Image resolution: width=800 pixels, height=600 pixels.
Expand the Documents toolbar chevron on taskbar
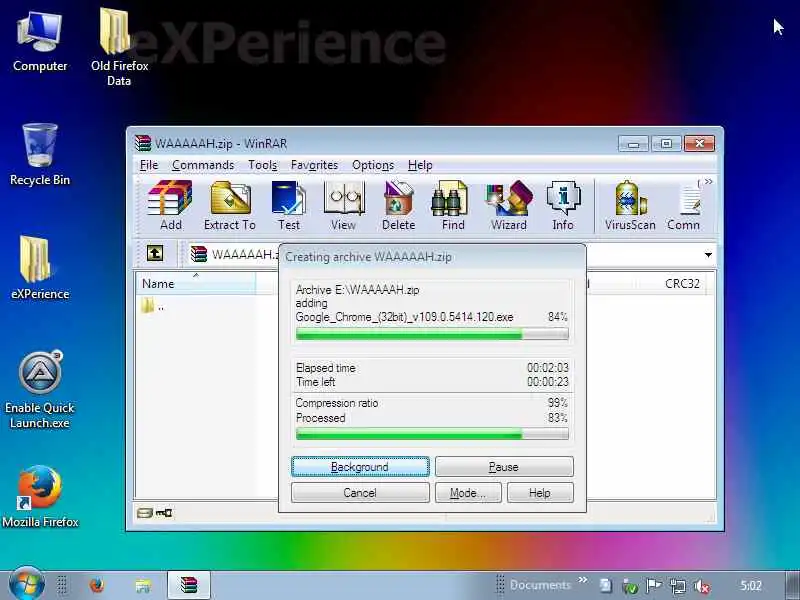click(x=583, y=580)
